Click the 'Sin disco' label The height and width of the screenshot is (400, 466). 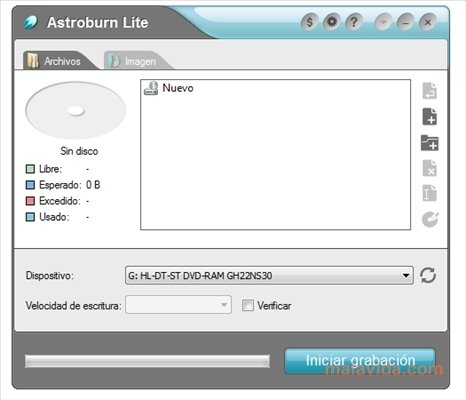pyautogui.click(x=79, y=151)
